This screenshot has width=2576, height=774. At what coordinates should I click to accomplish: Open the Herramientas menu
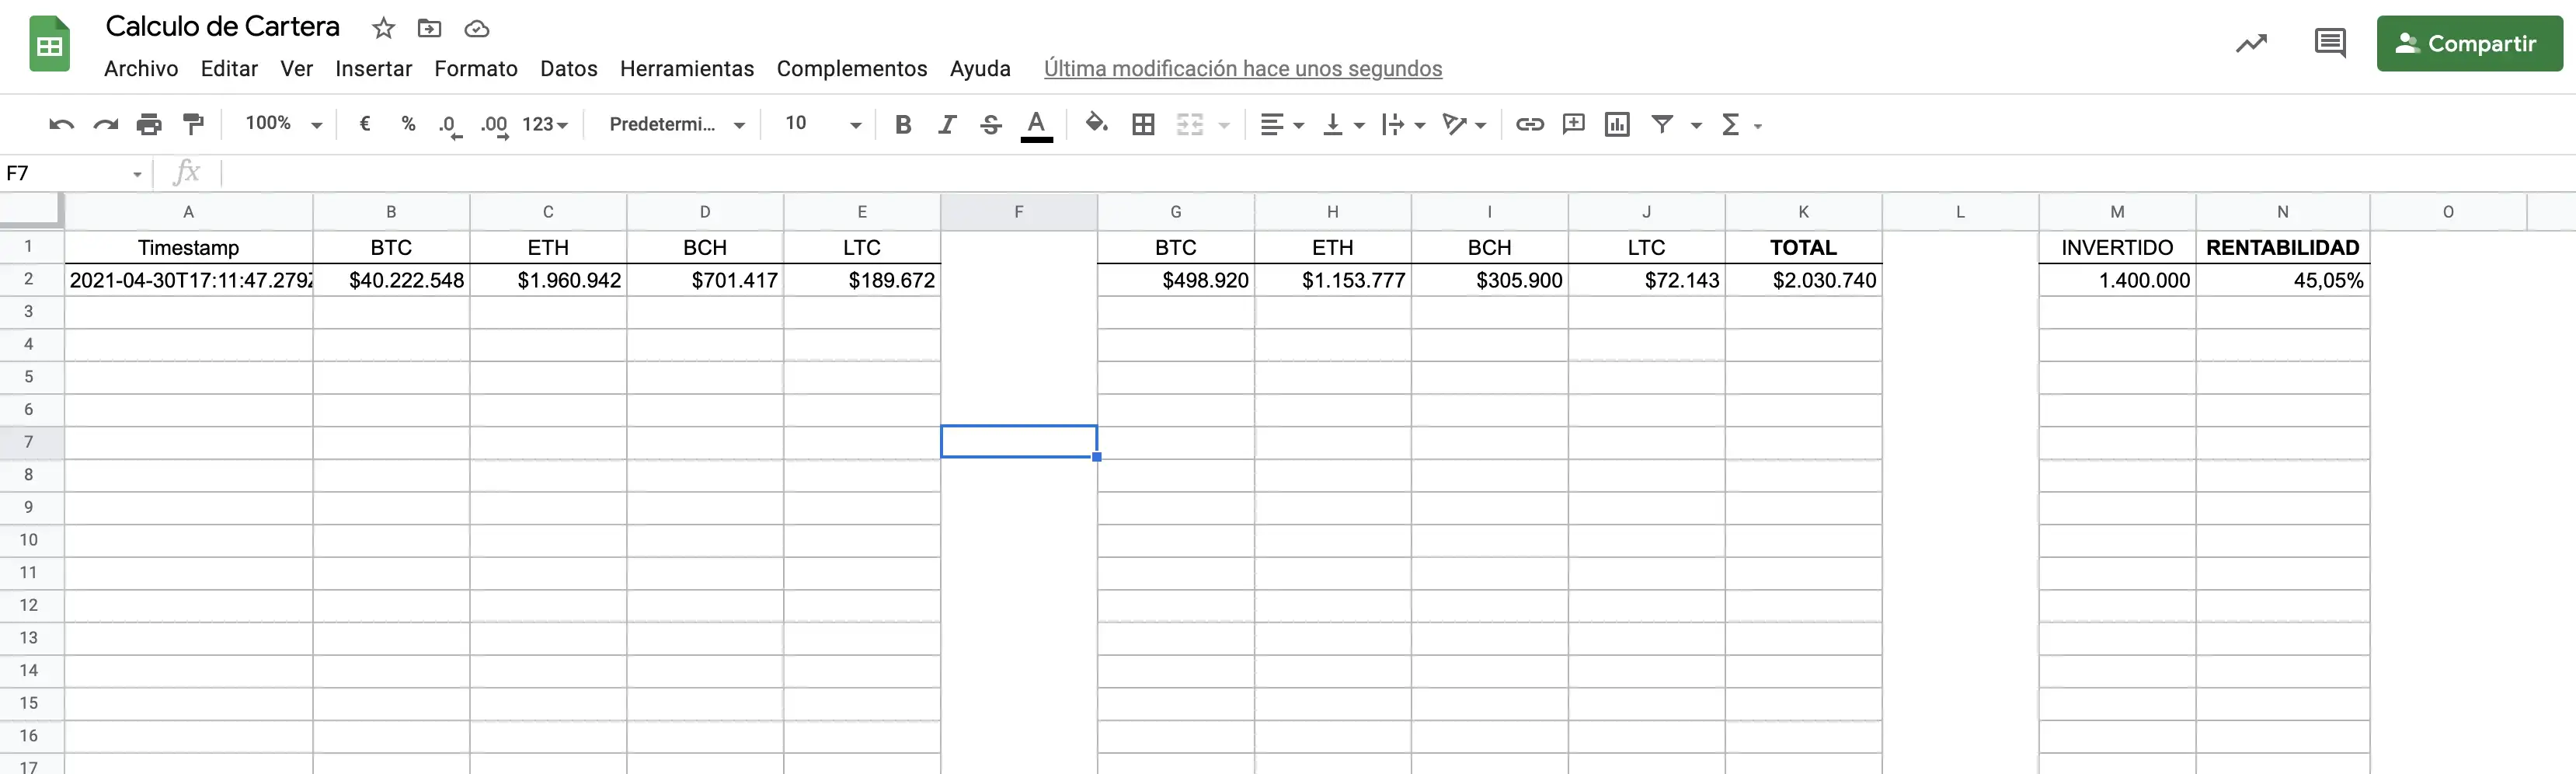687,68
